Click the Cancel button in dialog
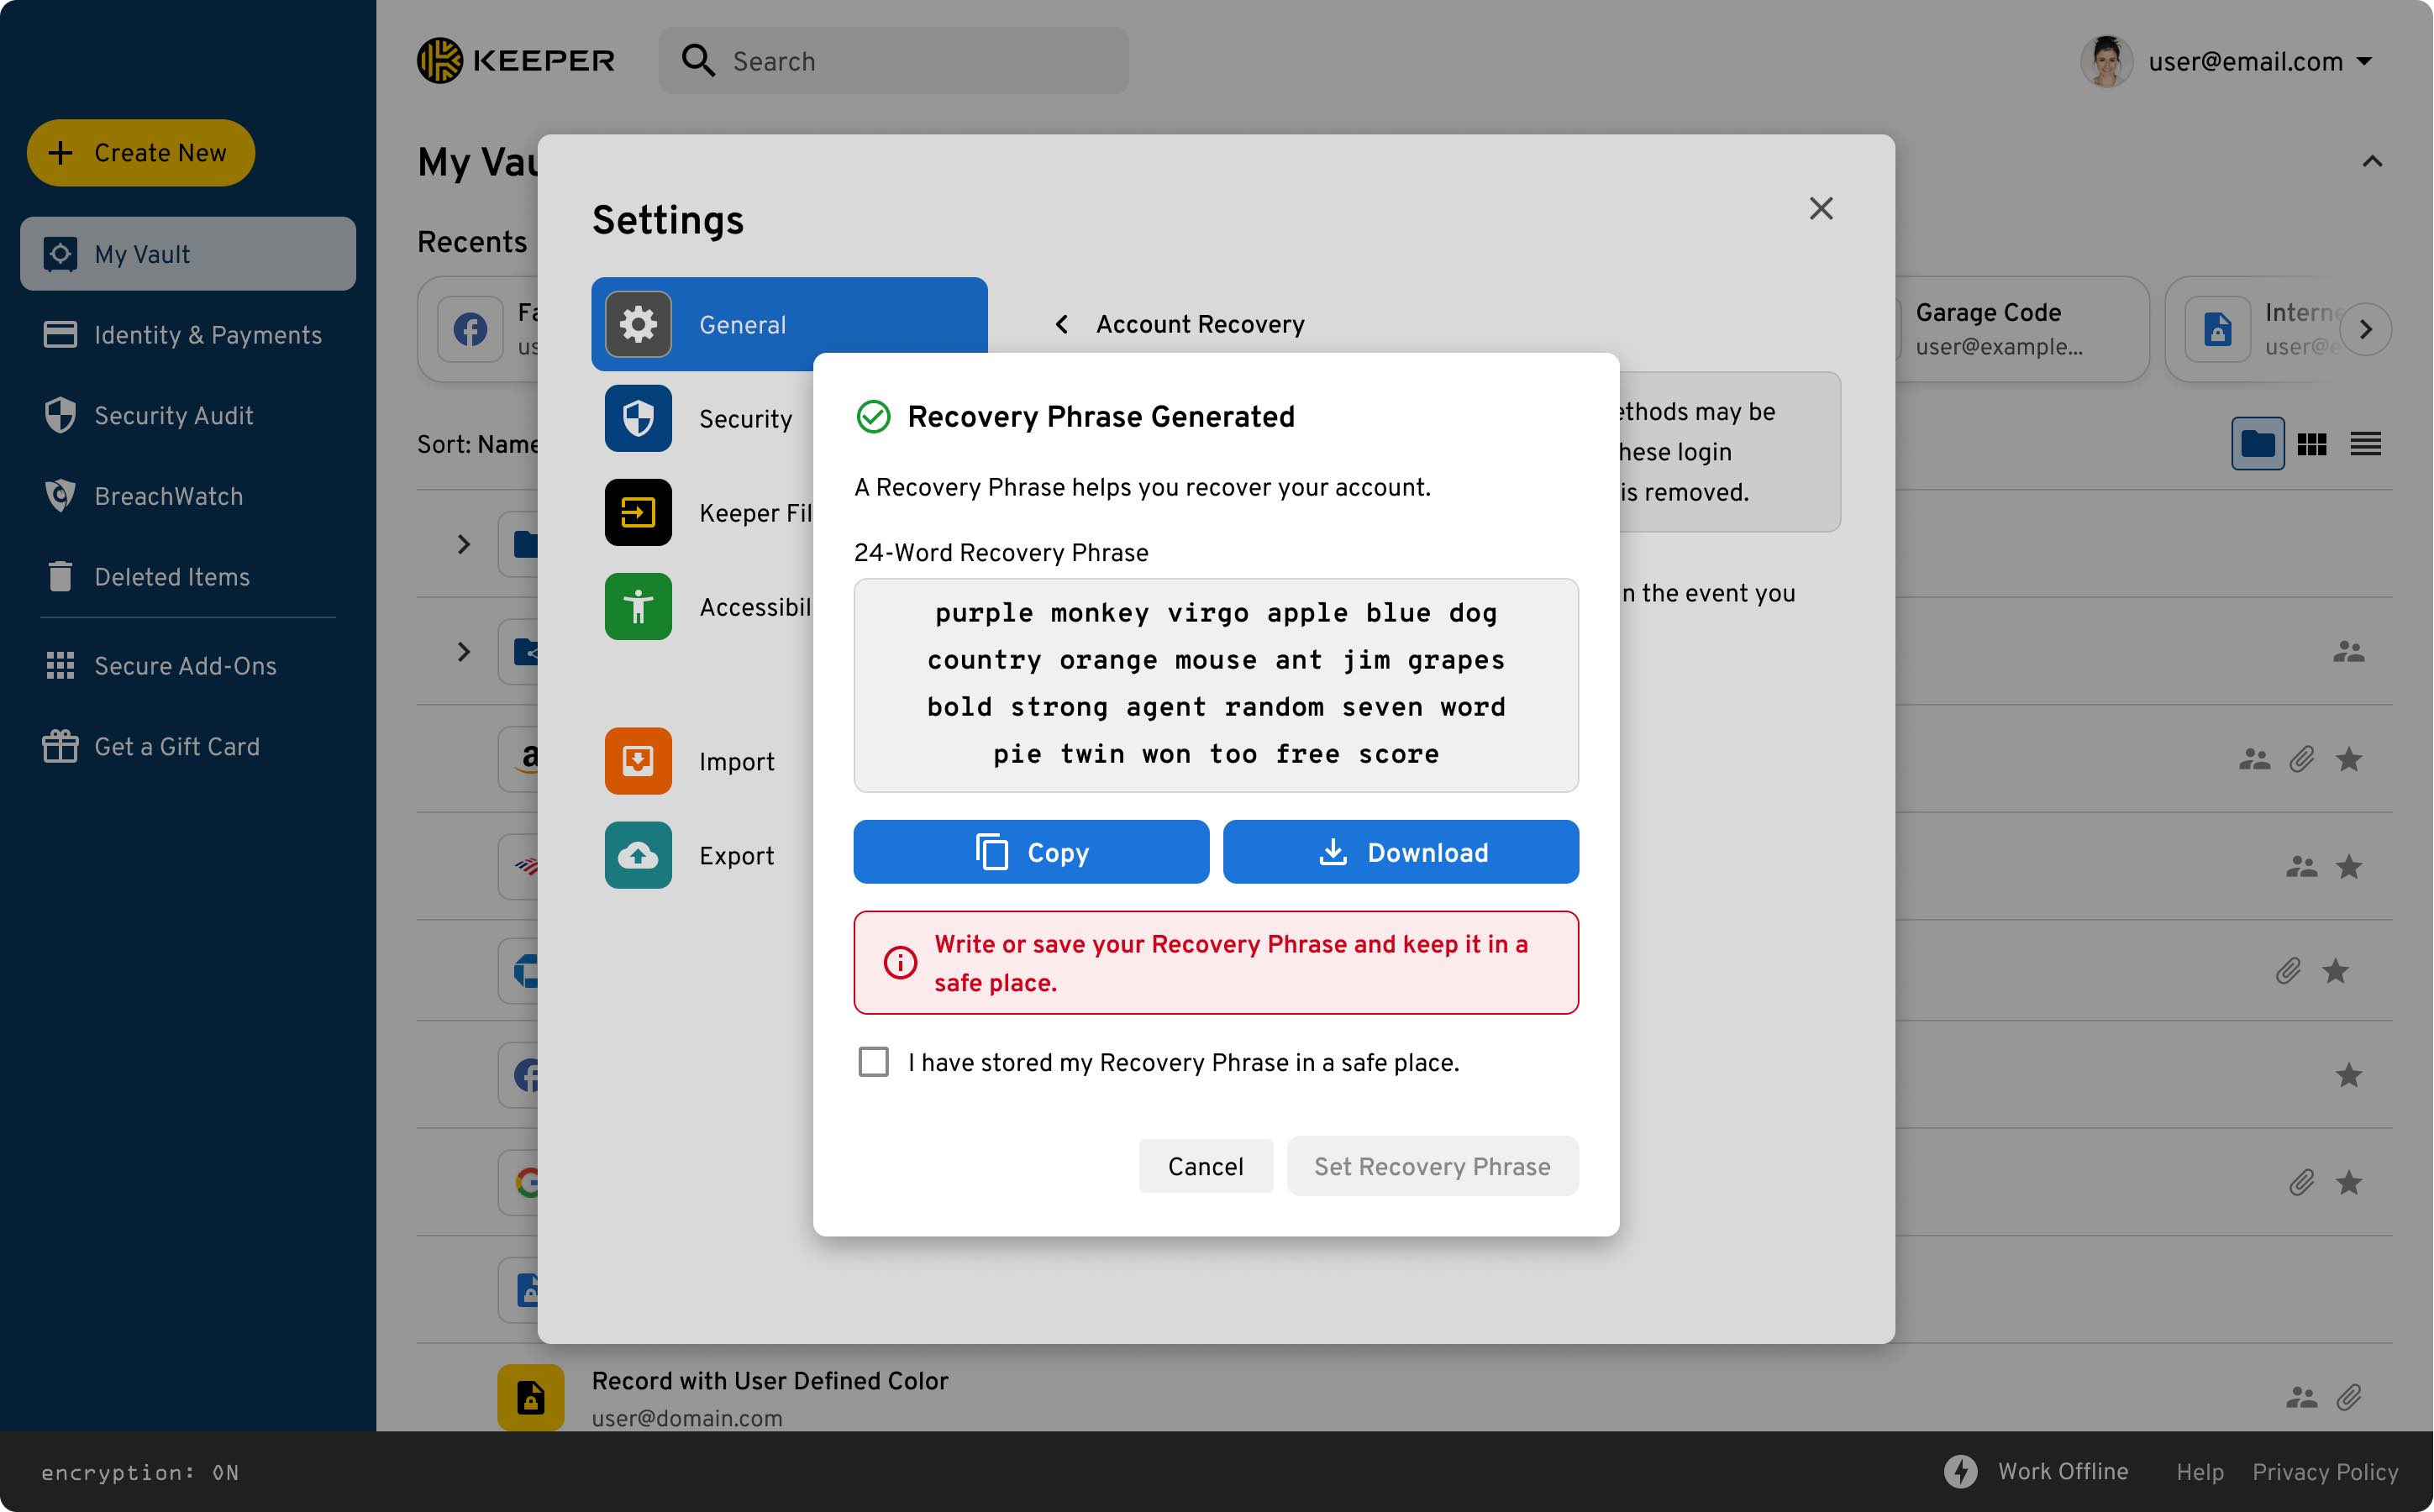2434x1512 pixels. click(x=1205, y=1166)
